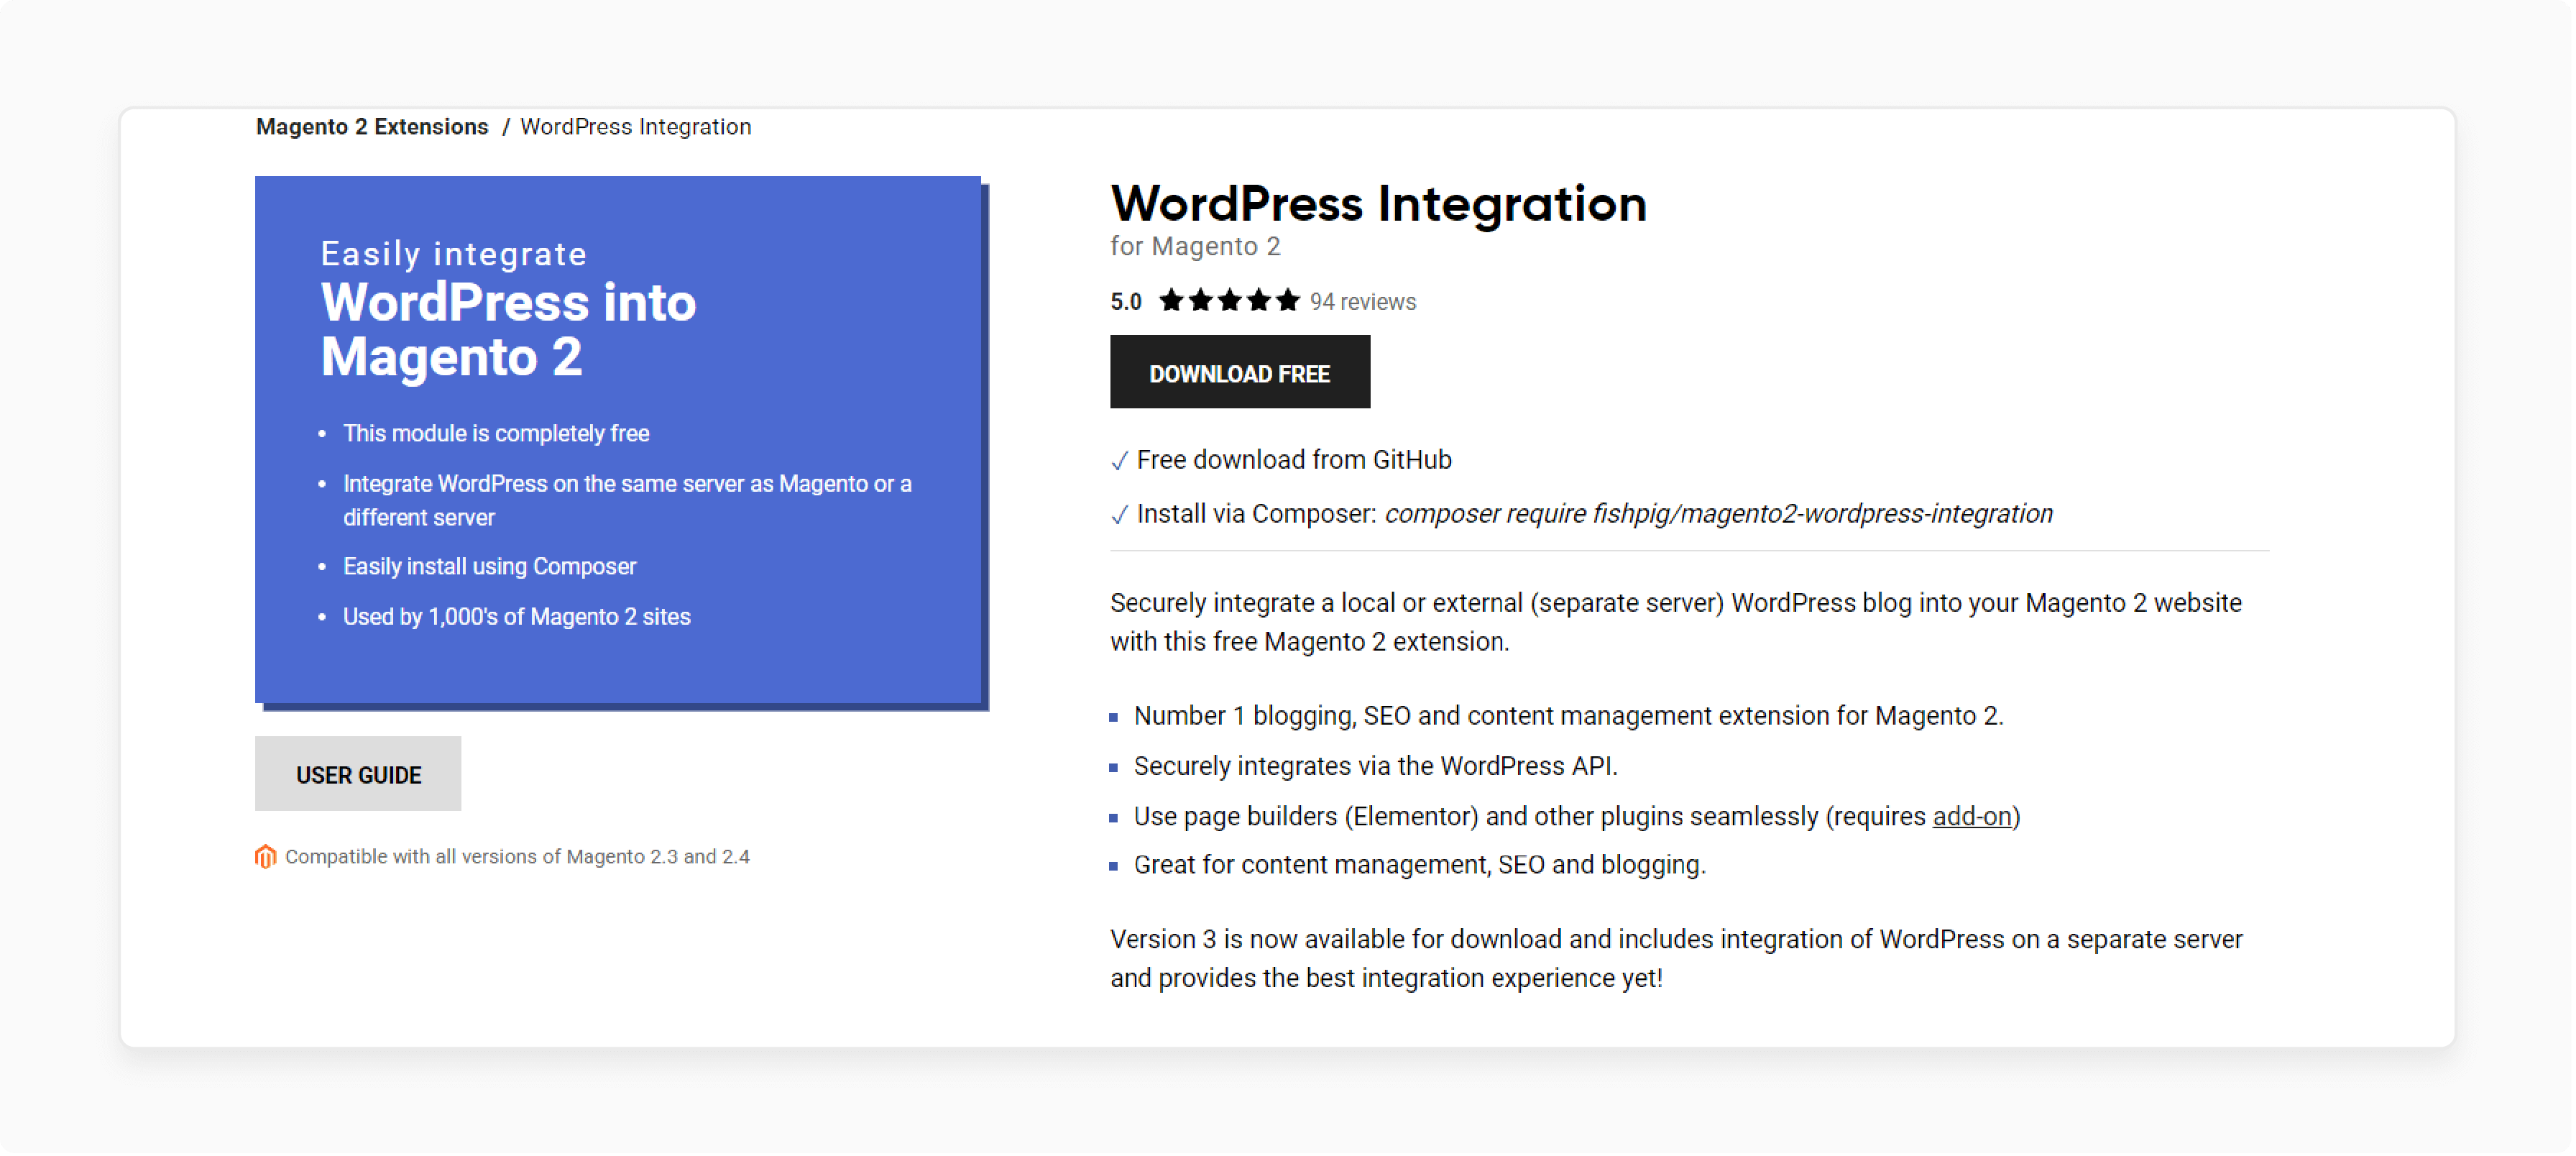Click 'Great for content management' bullet text
Image resolution: width=2576 pixels, height=1156 pixels.
[x=1419, y=865]
